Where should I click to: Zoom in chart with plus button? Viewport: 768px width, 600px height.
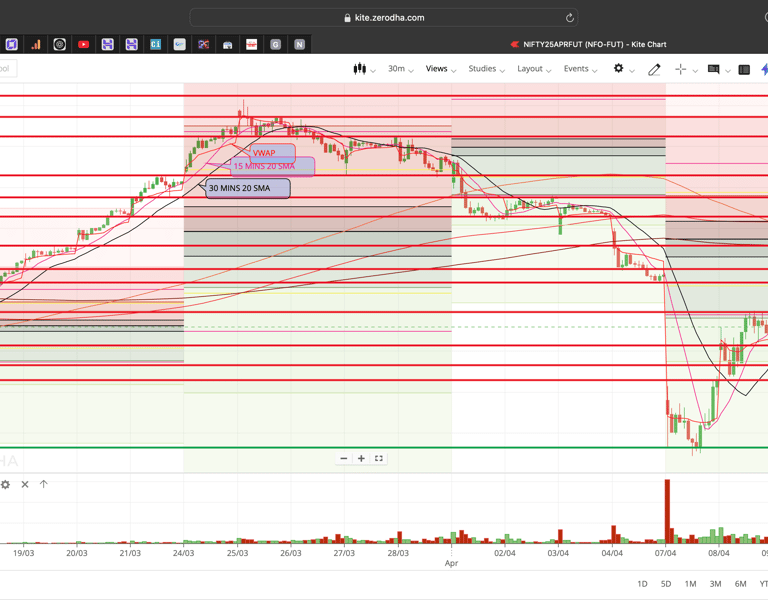361,458
